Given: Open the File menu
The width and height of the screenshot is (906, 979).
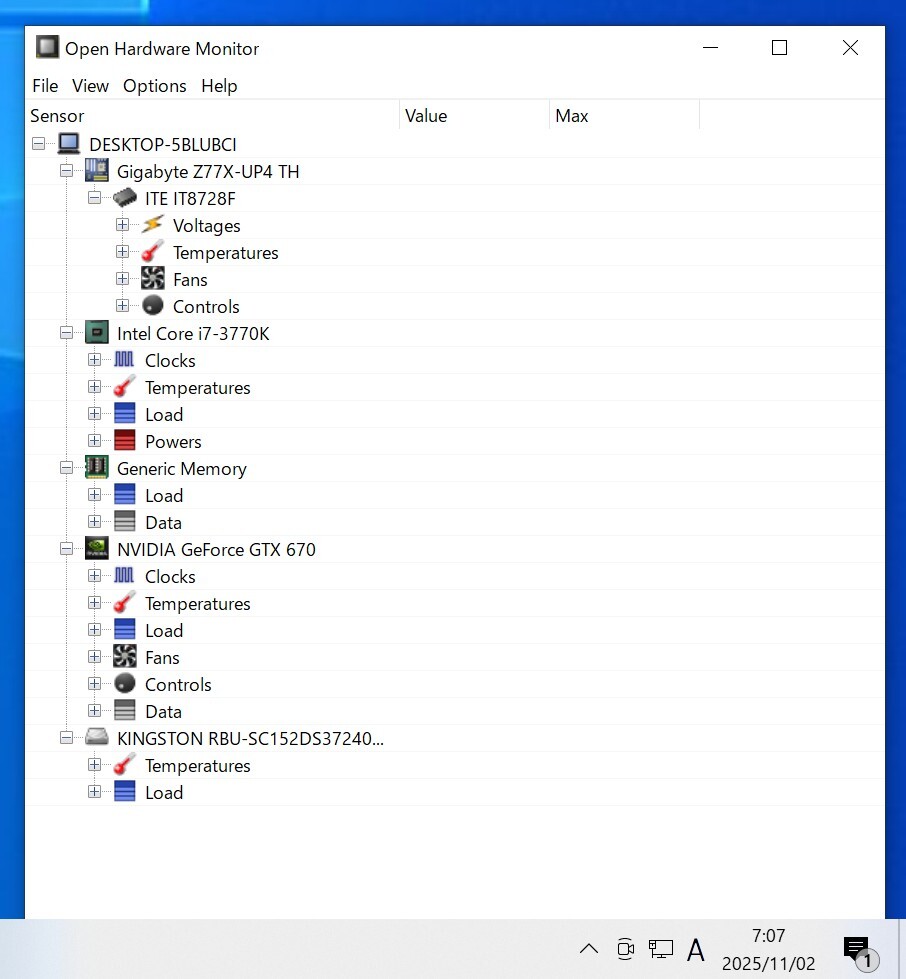Looking at the screenshot, I should [45, 86].
